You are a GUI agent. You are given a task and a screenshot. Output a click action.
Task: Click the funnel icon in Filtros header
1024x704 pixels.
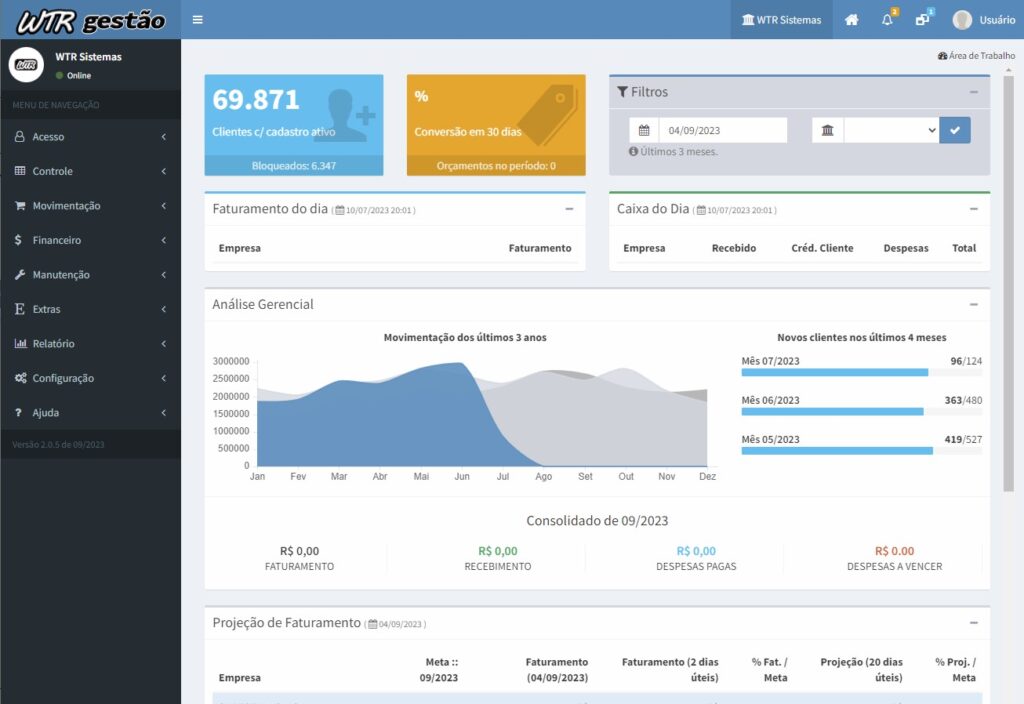622,92
